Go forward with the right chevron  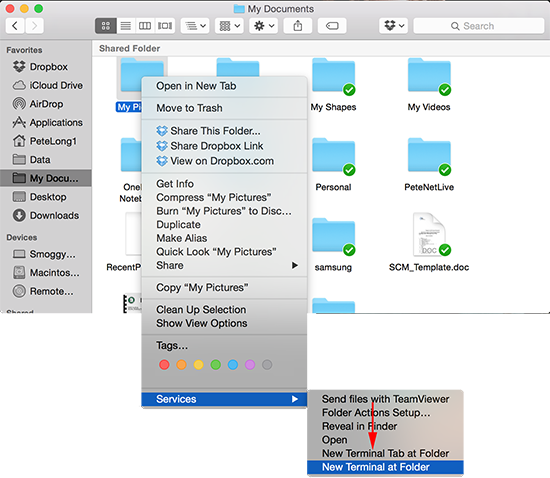[x=34, y=26]
